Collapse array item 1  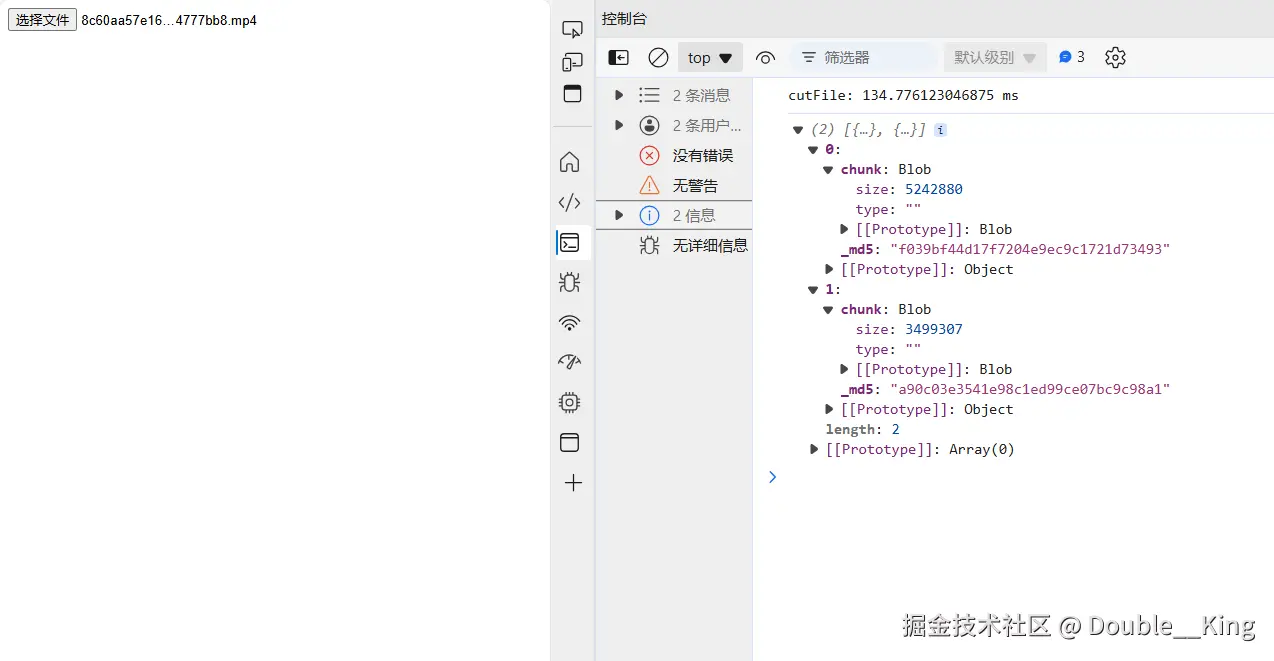(x=814, y=290)
